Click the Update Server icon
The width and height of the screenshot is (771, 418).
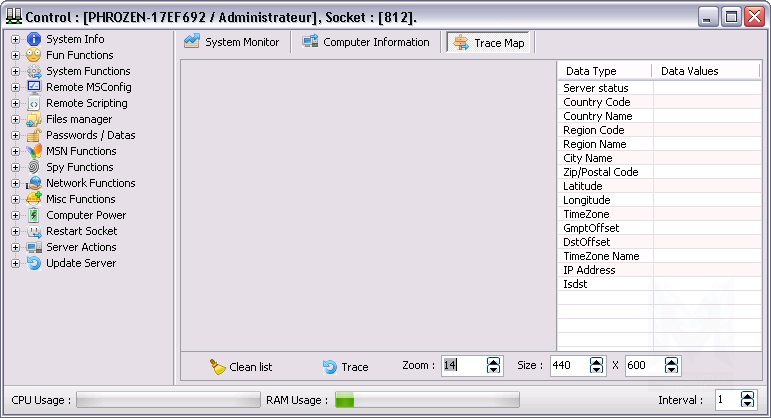pos(34,263)
